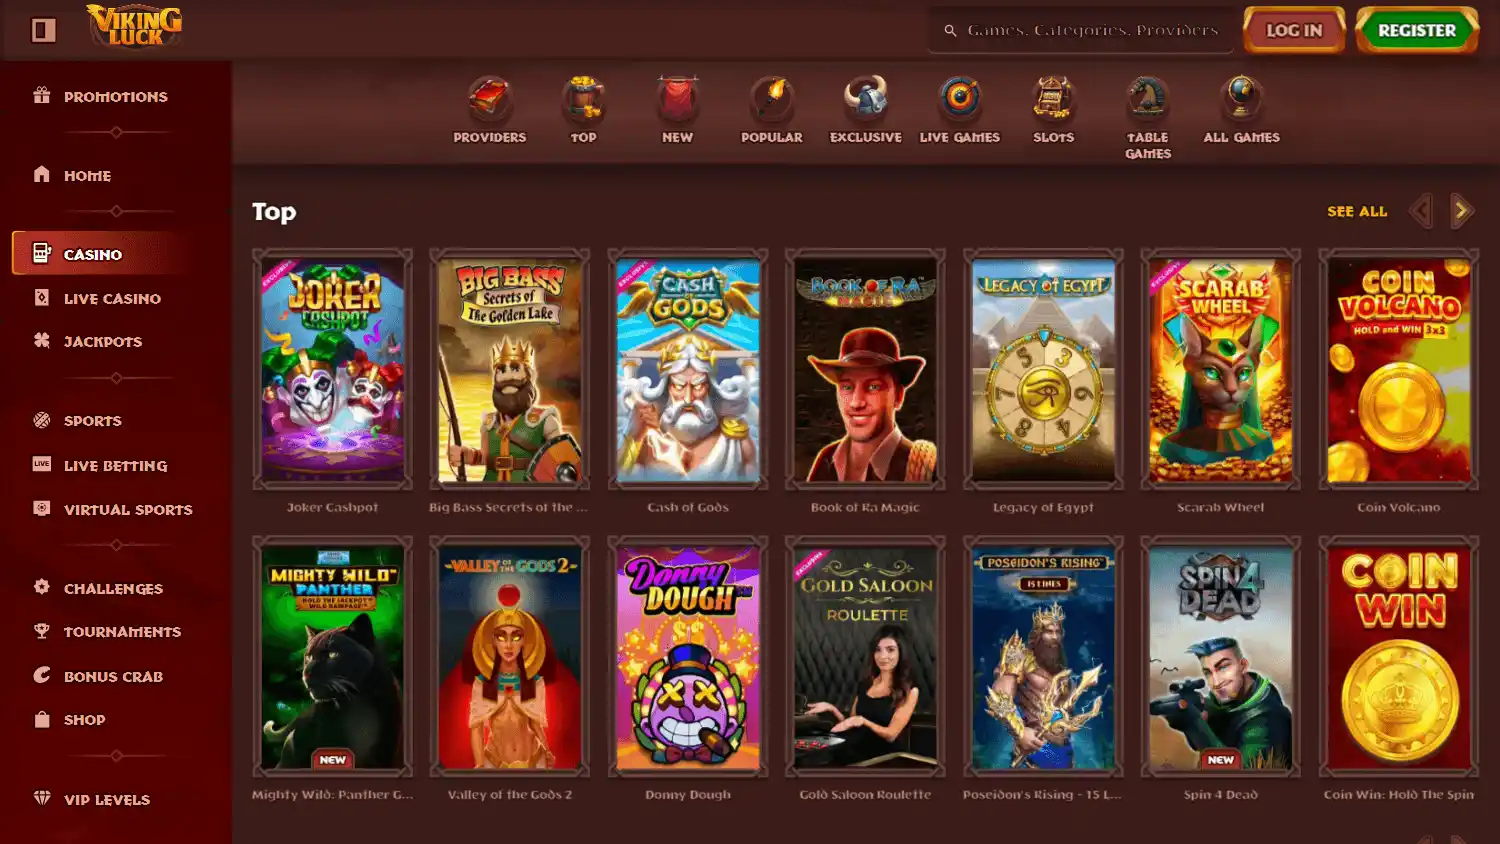The height and width of the screenshot is (844, 1500).
Task: Open the VIP Levels link text
Action: [107, 800]
